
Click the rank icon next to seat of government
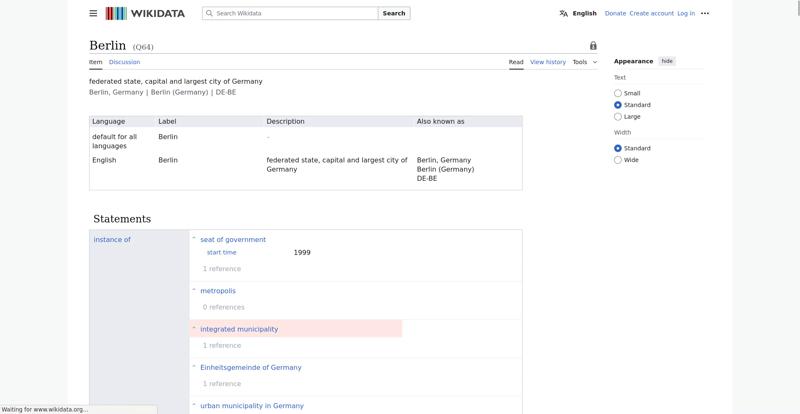coord(194,239)
